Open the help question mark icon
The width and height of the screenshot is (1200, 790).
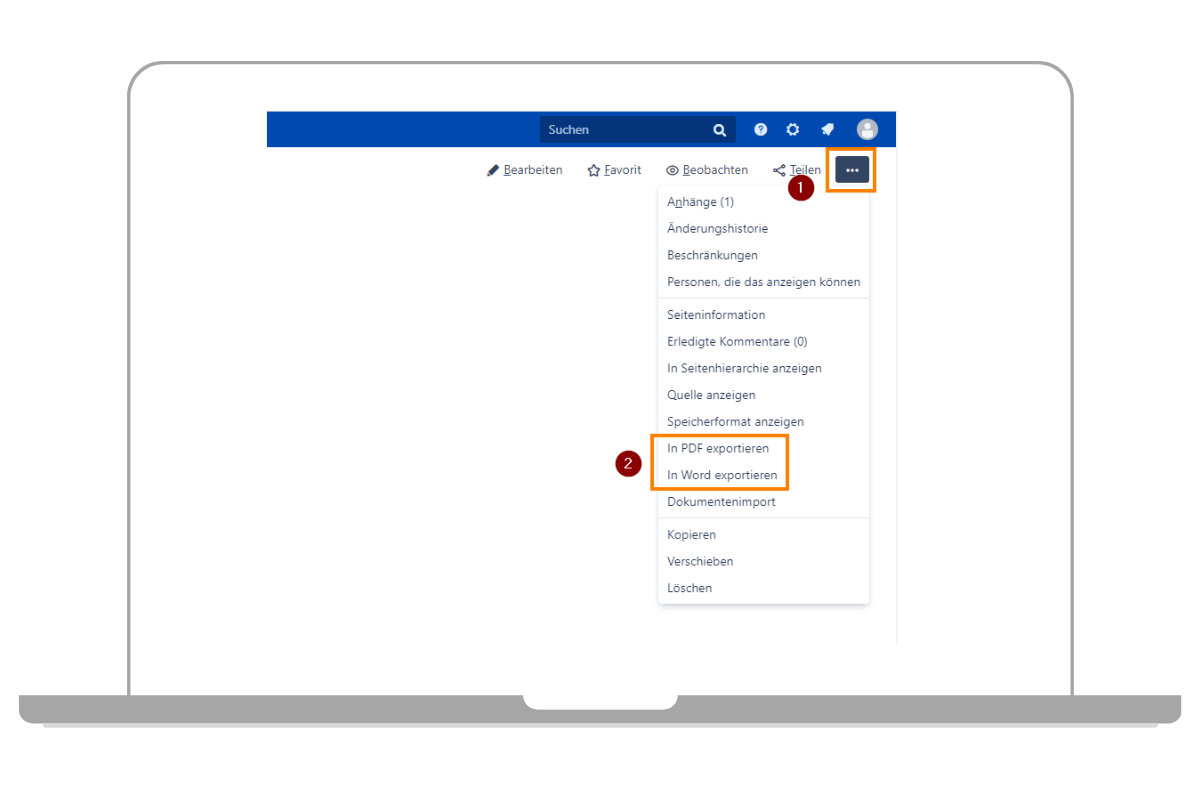[761, 130]
